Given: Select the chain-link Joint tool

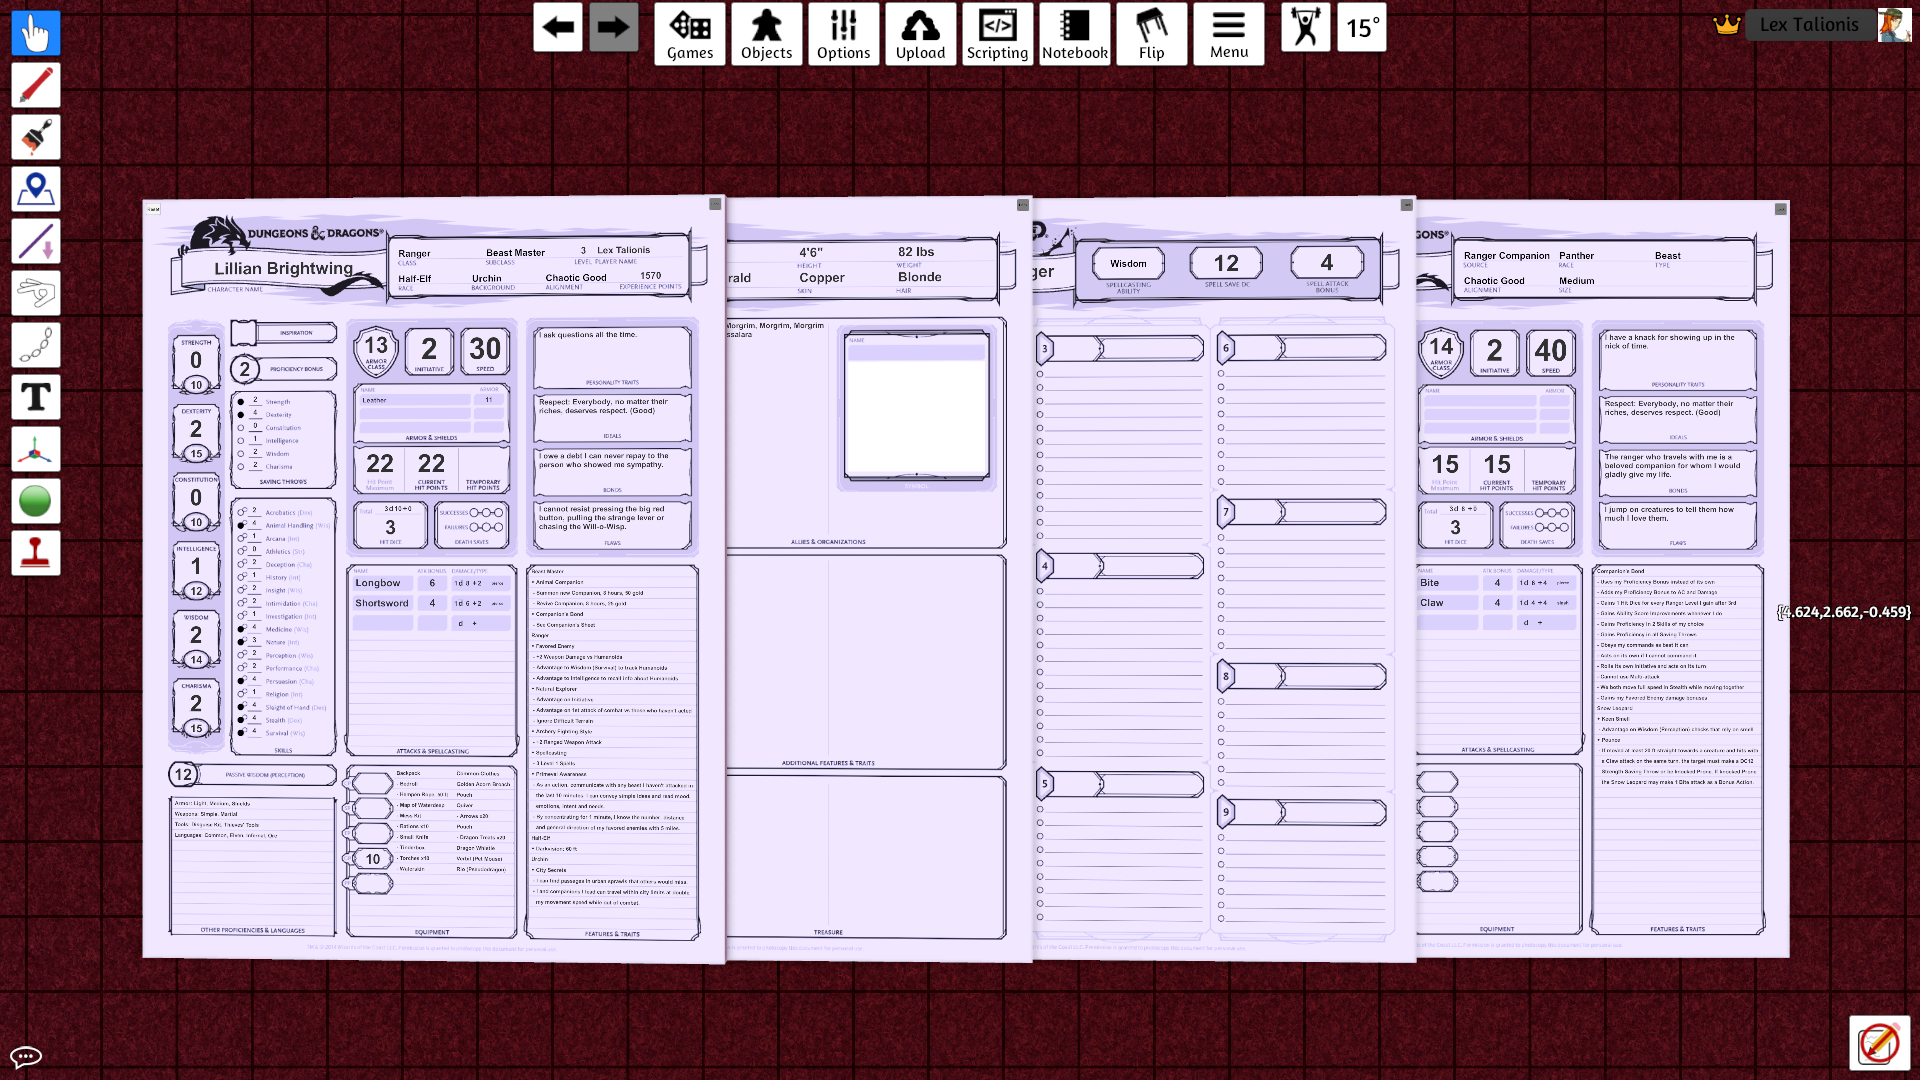Looking at the screenshot, I should pos(36,345).
